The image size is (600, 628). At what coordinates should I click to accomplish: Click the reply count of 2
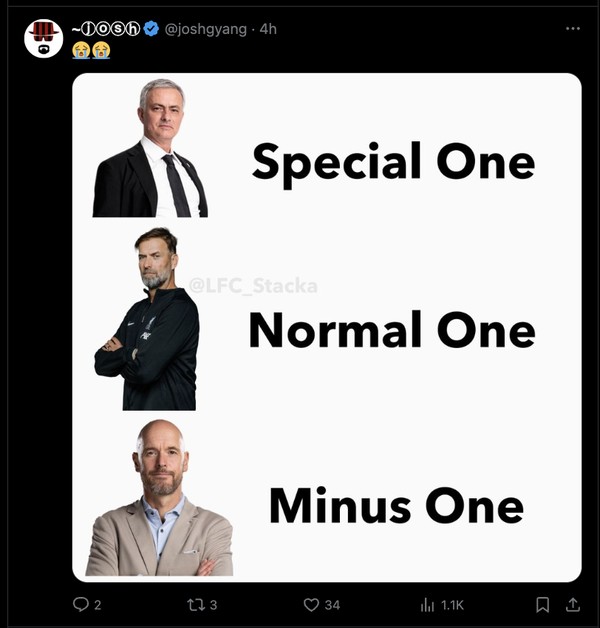97,605
